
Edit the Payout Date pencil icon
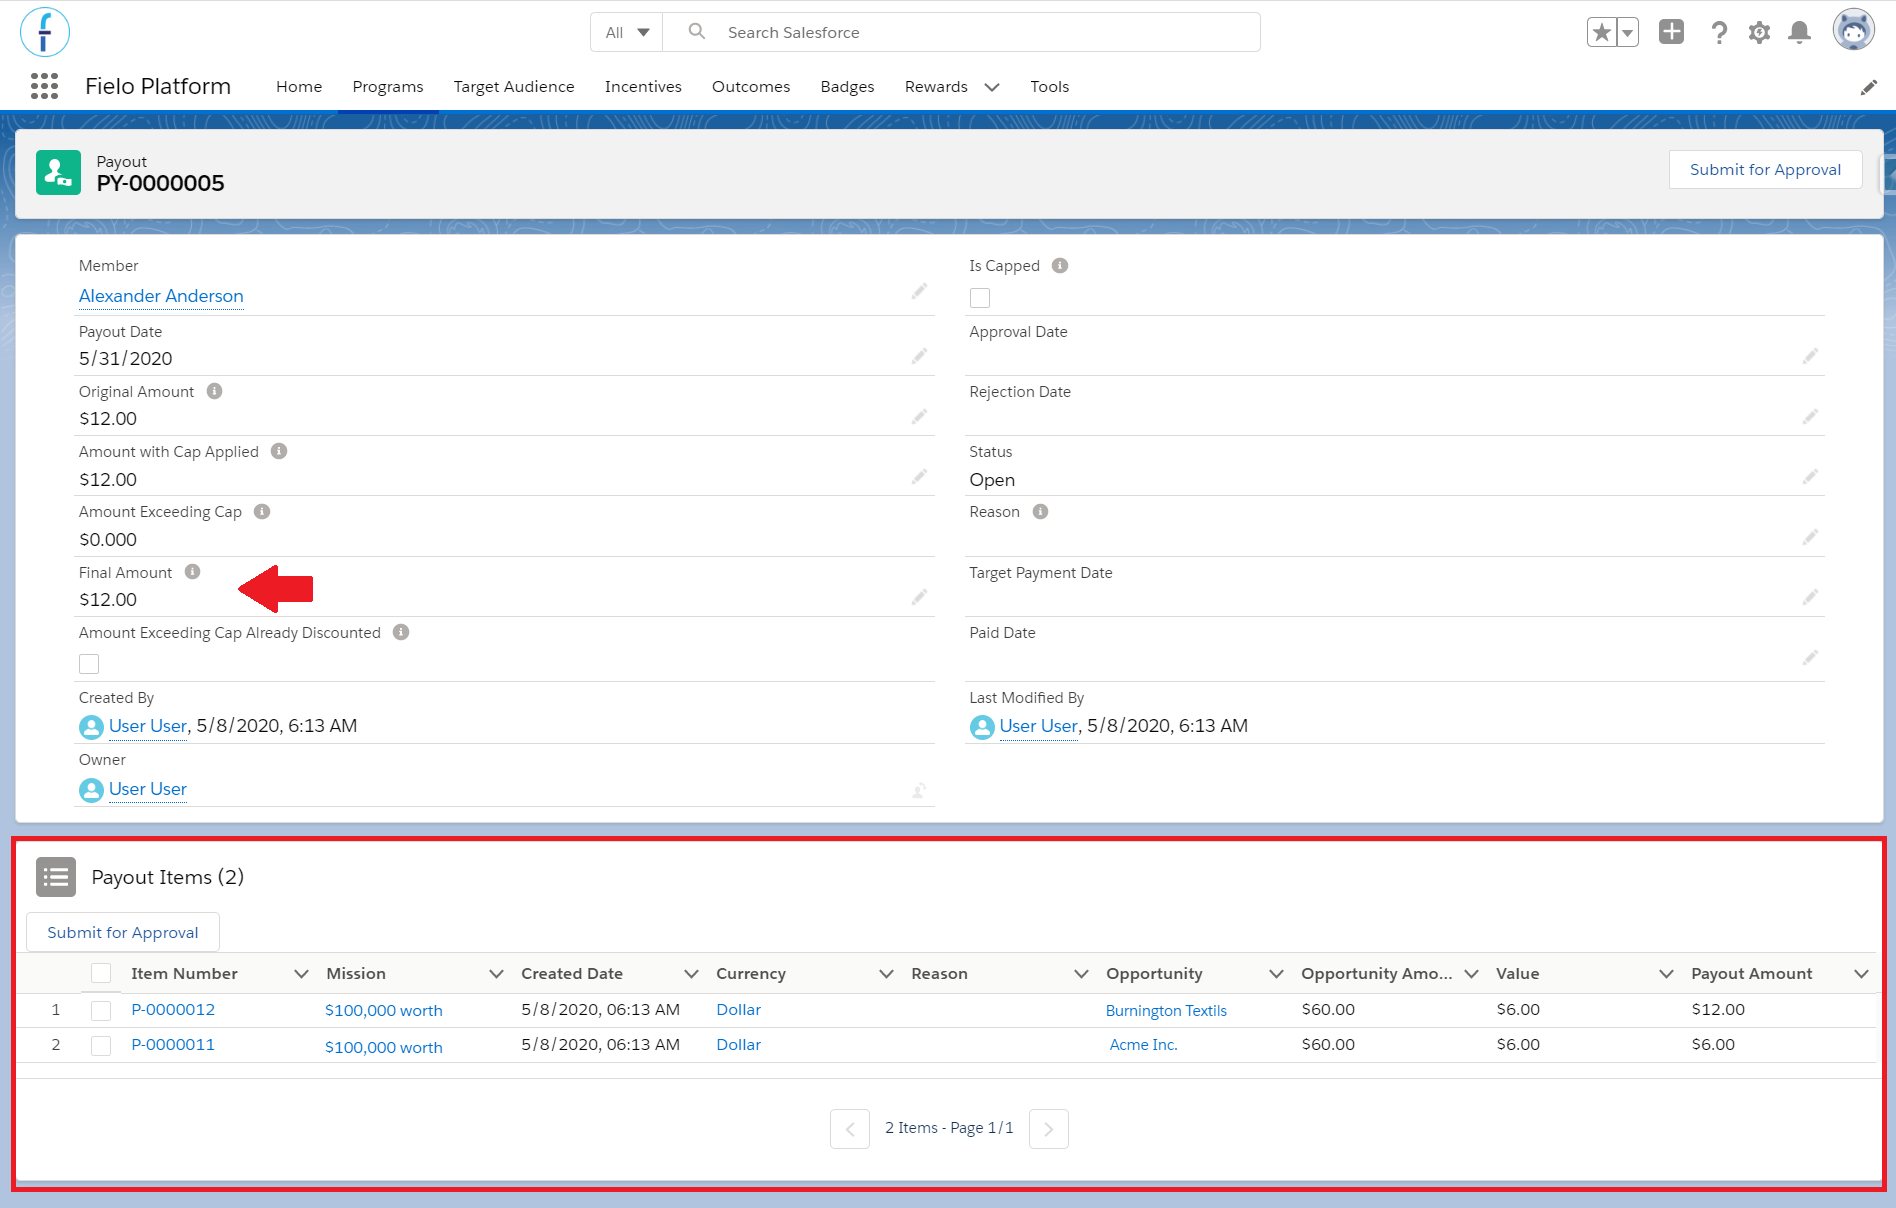pos(919,356)
